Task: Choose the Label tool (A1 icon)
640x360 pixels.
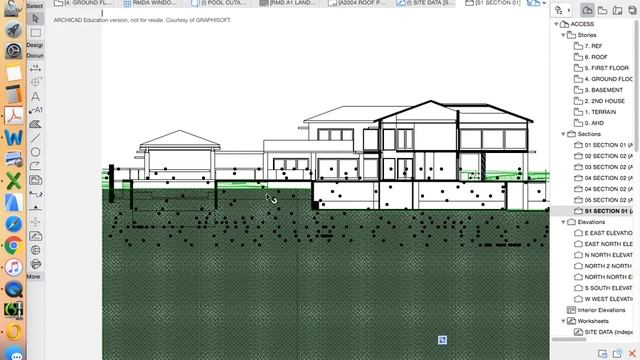Action: pos(36,110)
